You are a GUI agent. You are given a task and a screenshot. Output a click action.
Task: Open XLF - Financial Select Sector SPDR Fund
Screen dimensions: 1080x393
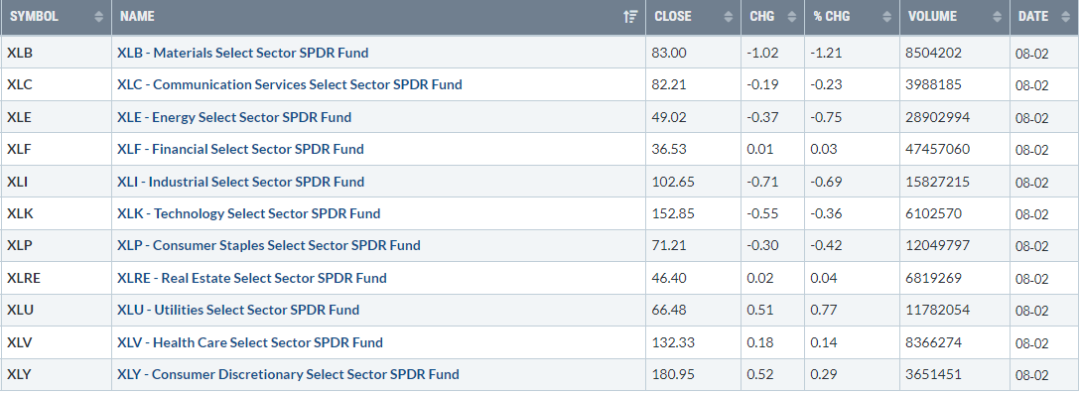point(240,149)
